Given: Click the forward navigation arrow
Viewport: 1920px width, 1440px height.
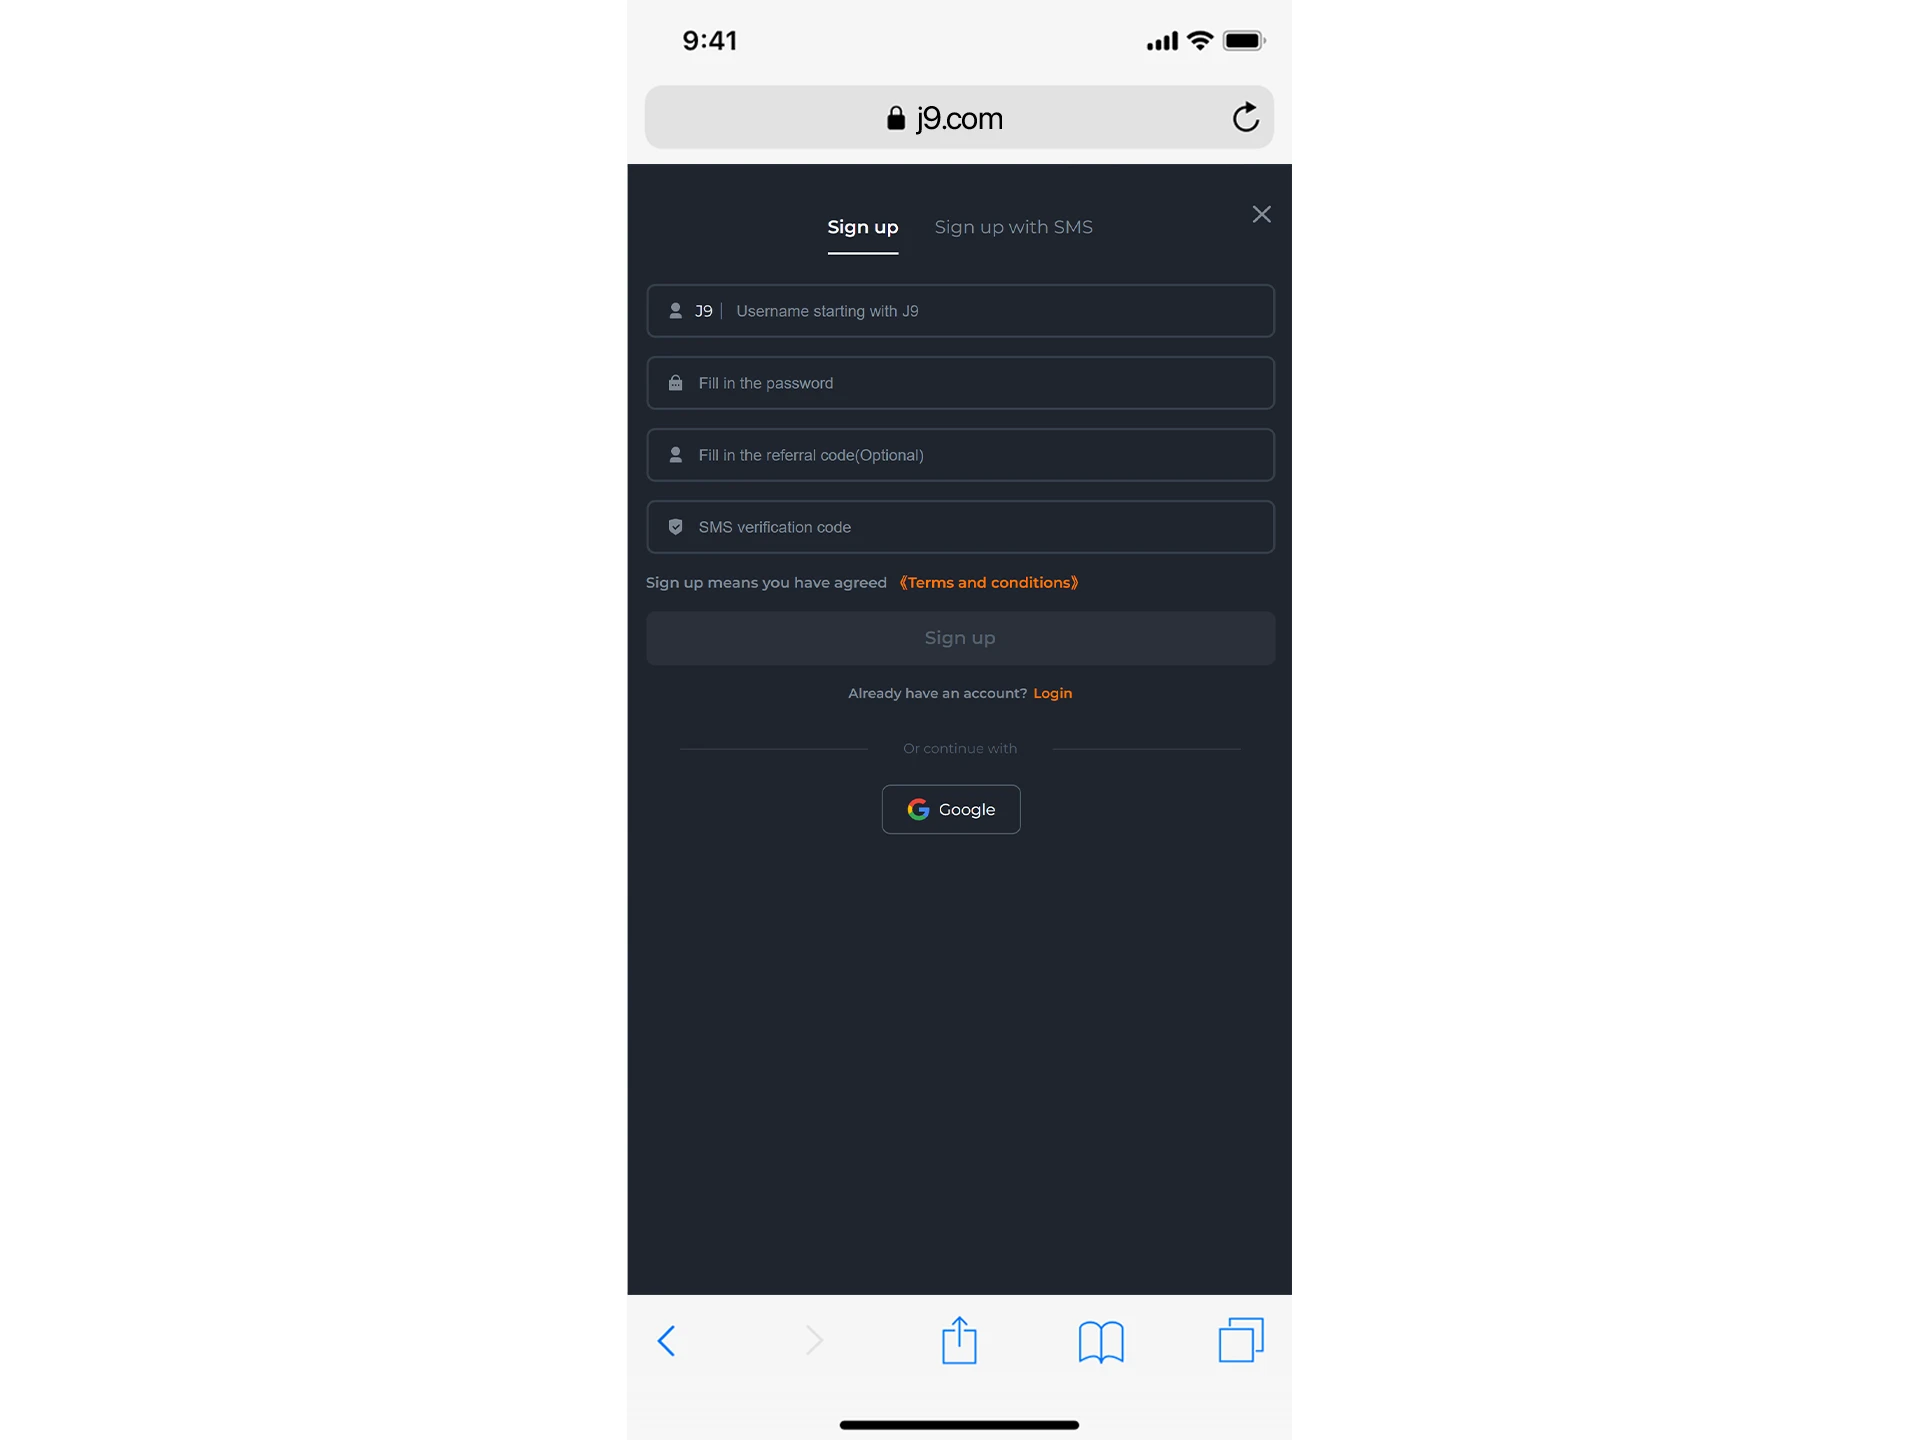Looking at the screenshot, I should point(813,1339).
